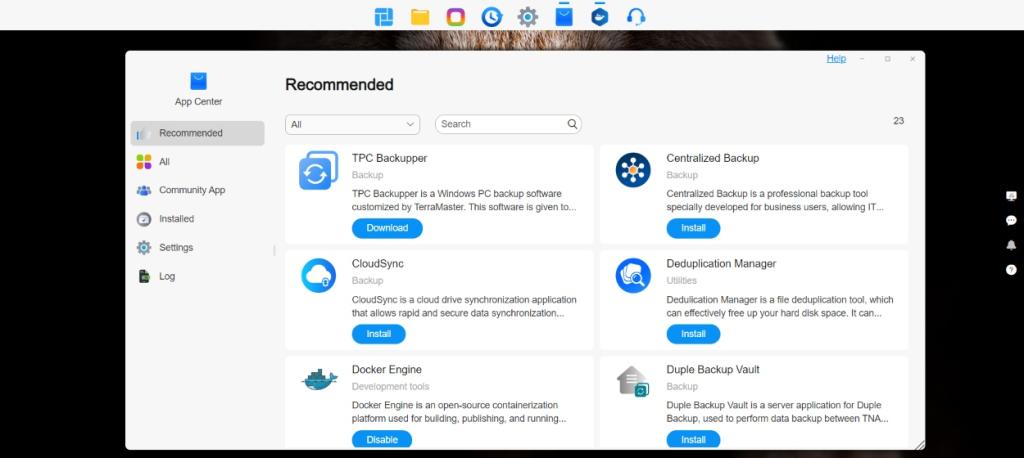The width and height of the screenshot is (1024, 458).
Task: Download TPC Backupper
Action: [x=387, y=228]
